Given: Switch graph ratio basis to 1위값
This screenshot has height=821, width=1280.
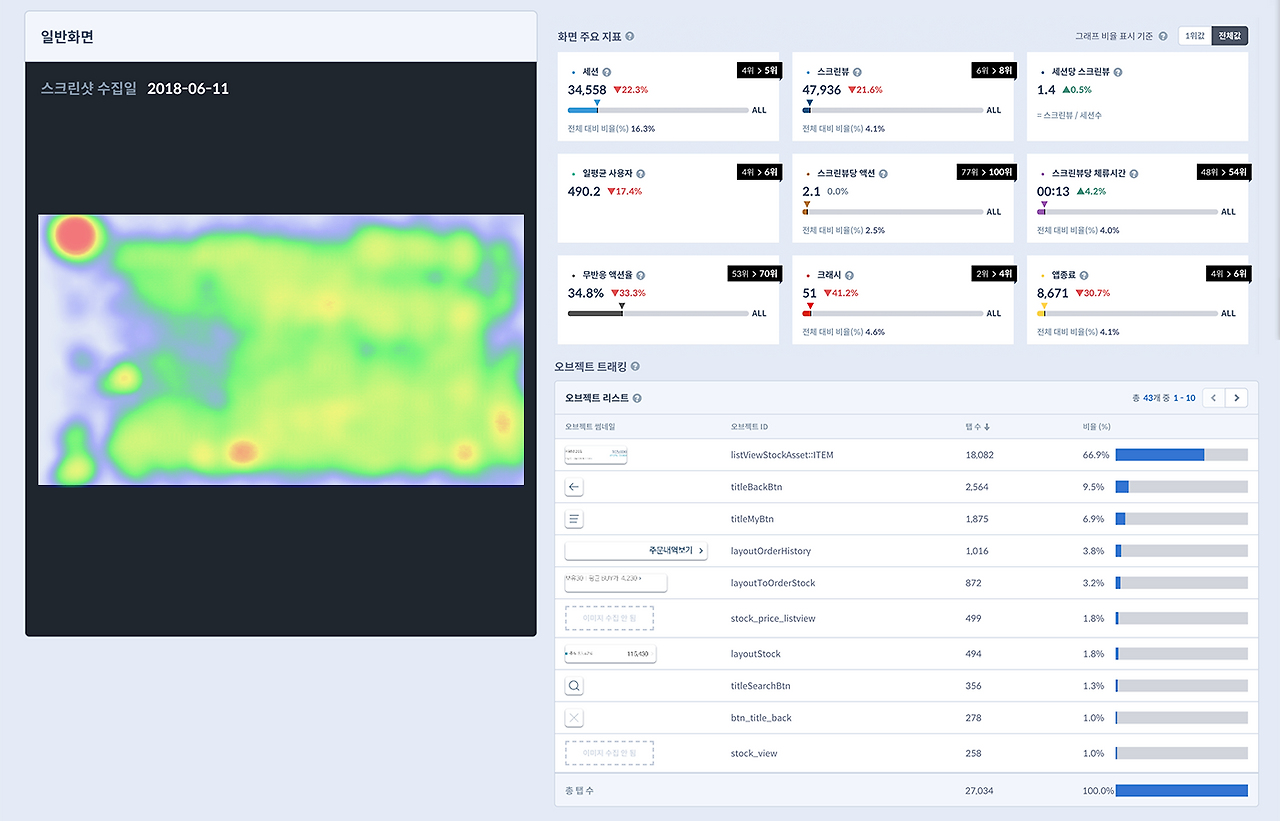Looking at the screenshot, I should (1194, 36).
